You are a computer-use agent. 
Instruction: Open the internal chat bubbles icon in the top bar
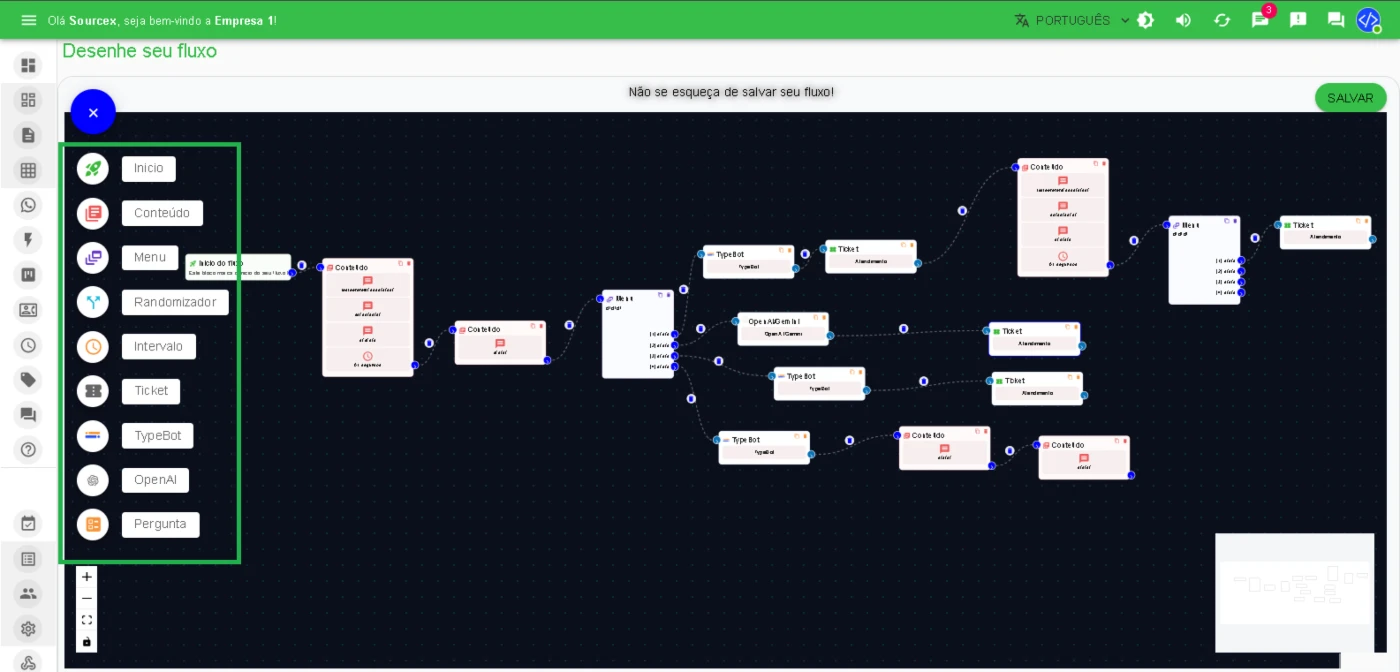point(1336,20)
